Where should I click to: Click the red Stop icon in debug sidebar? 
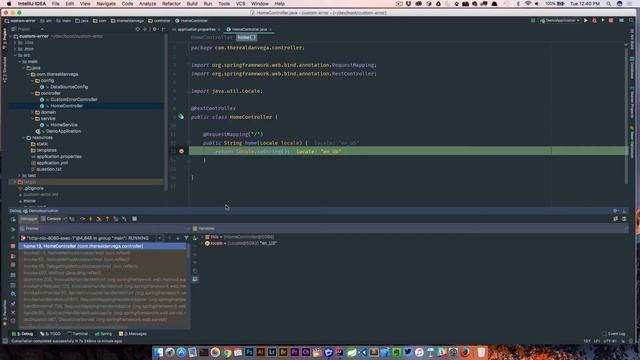13,246
